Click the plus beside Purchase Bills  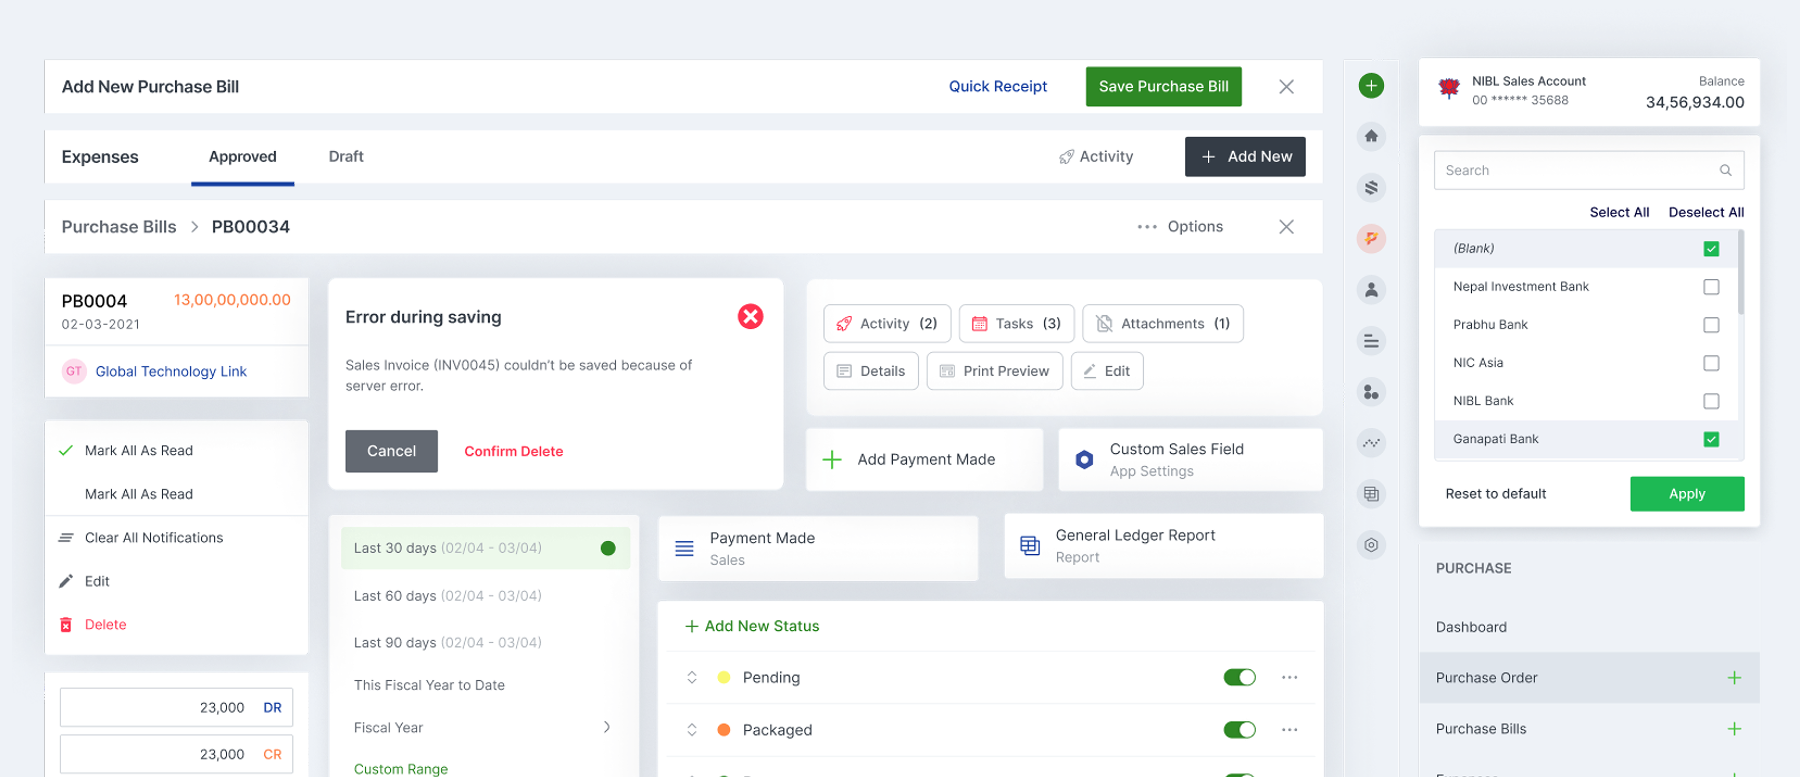pos(1734,729)
